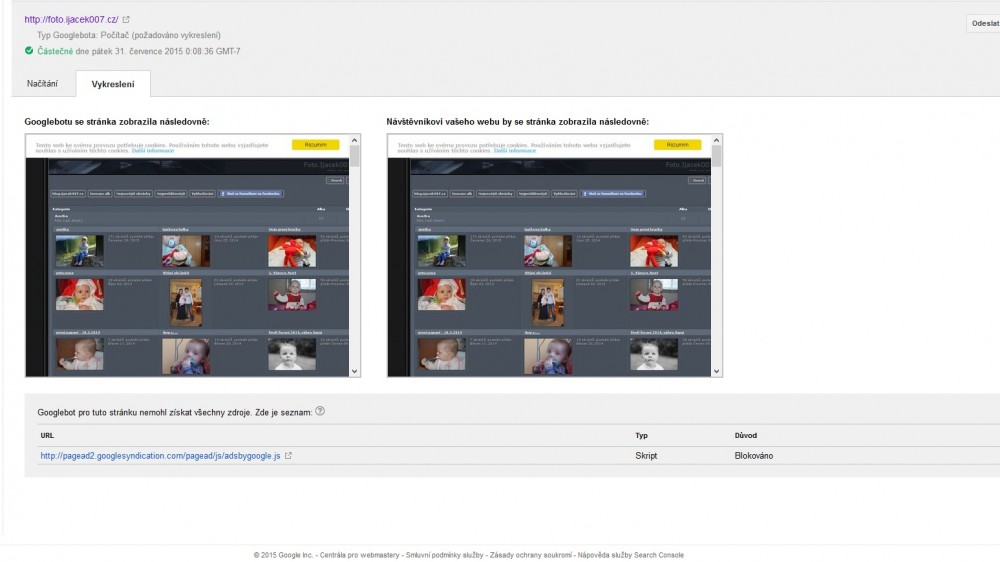The height and width of the screenshot is (562, 1000).
Task: Click scroll up arrow in visitor preview
Action: click(x=717, y=140)
